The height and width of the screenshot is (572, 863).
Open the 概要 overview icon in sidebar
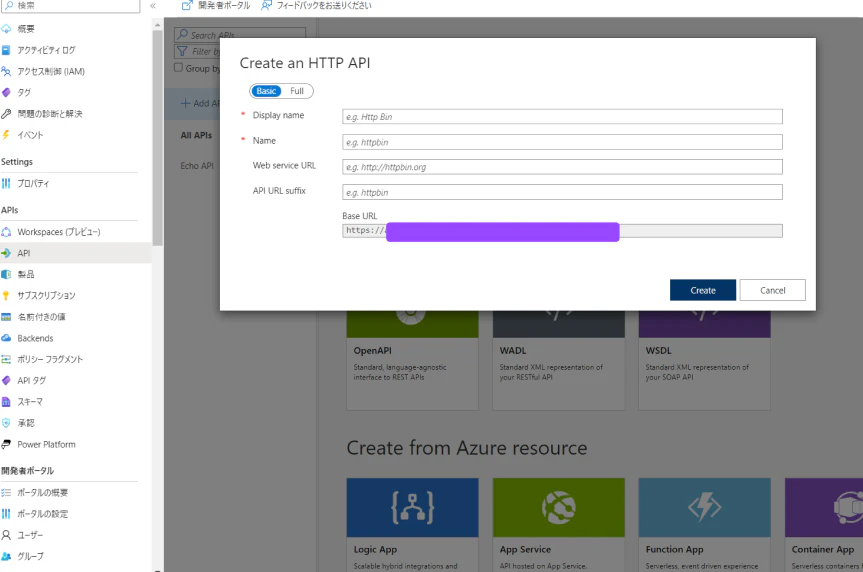point(6,29)
